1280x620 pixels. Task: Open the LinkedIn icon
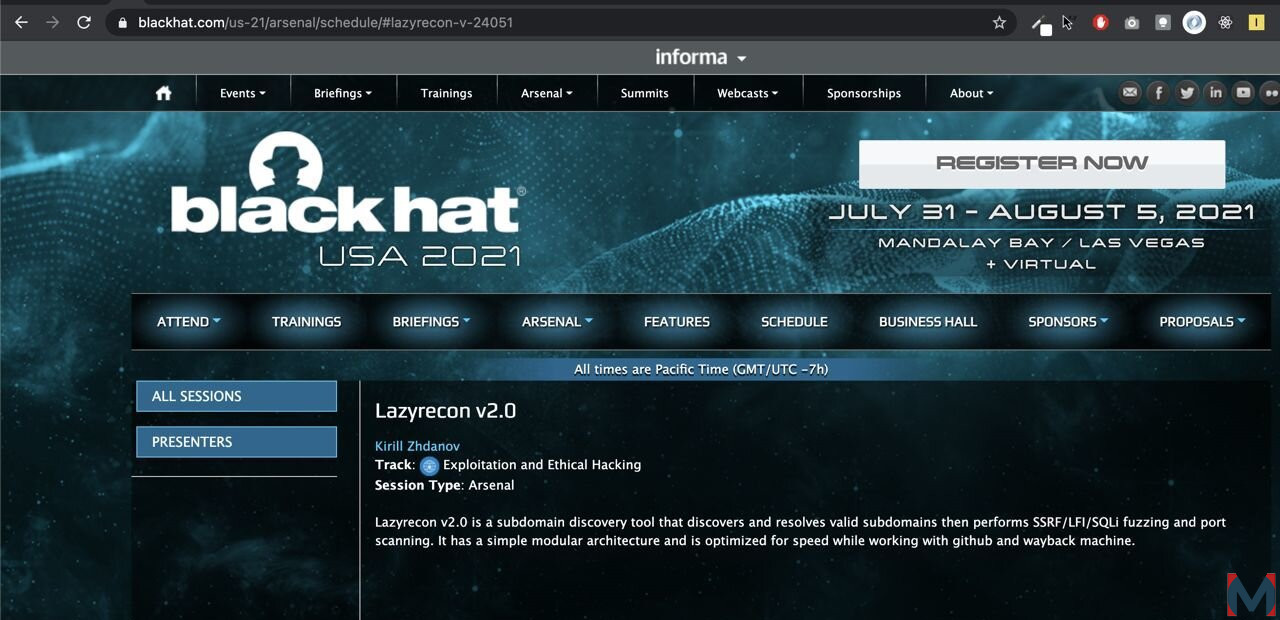pos(1215,93)
